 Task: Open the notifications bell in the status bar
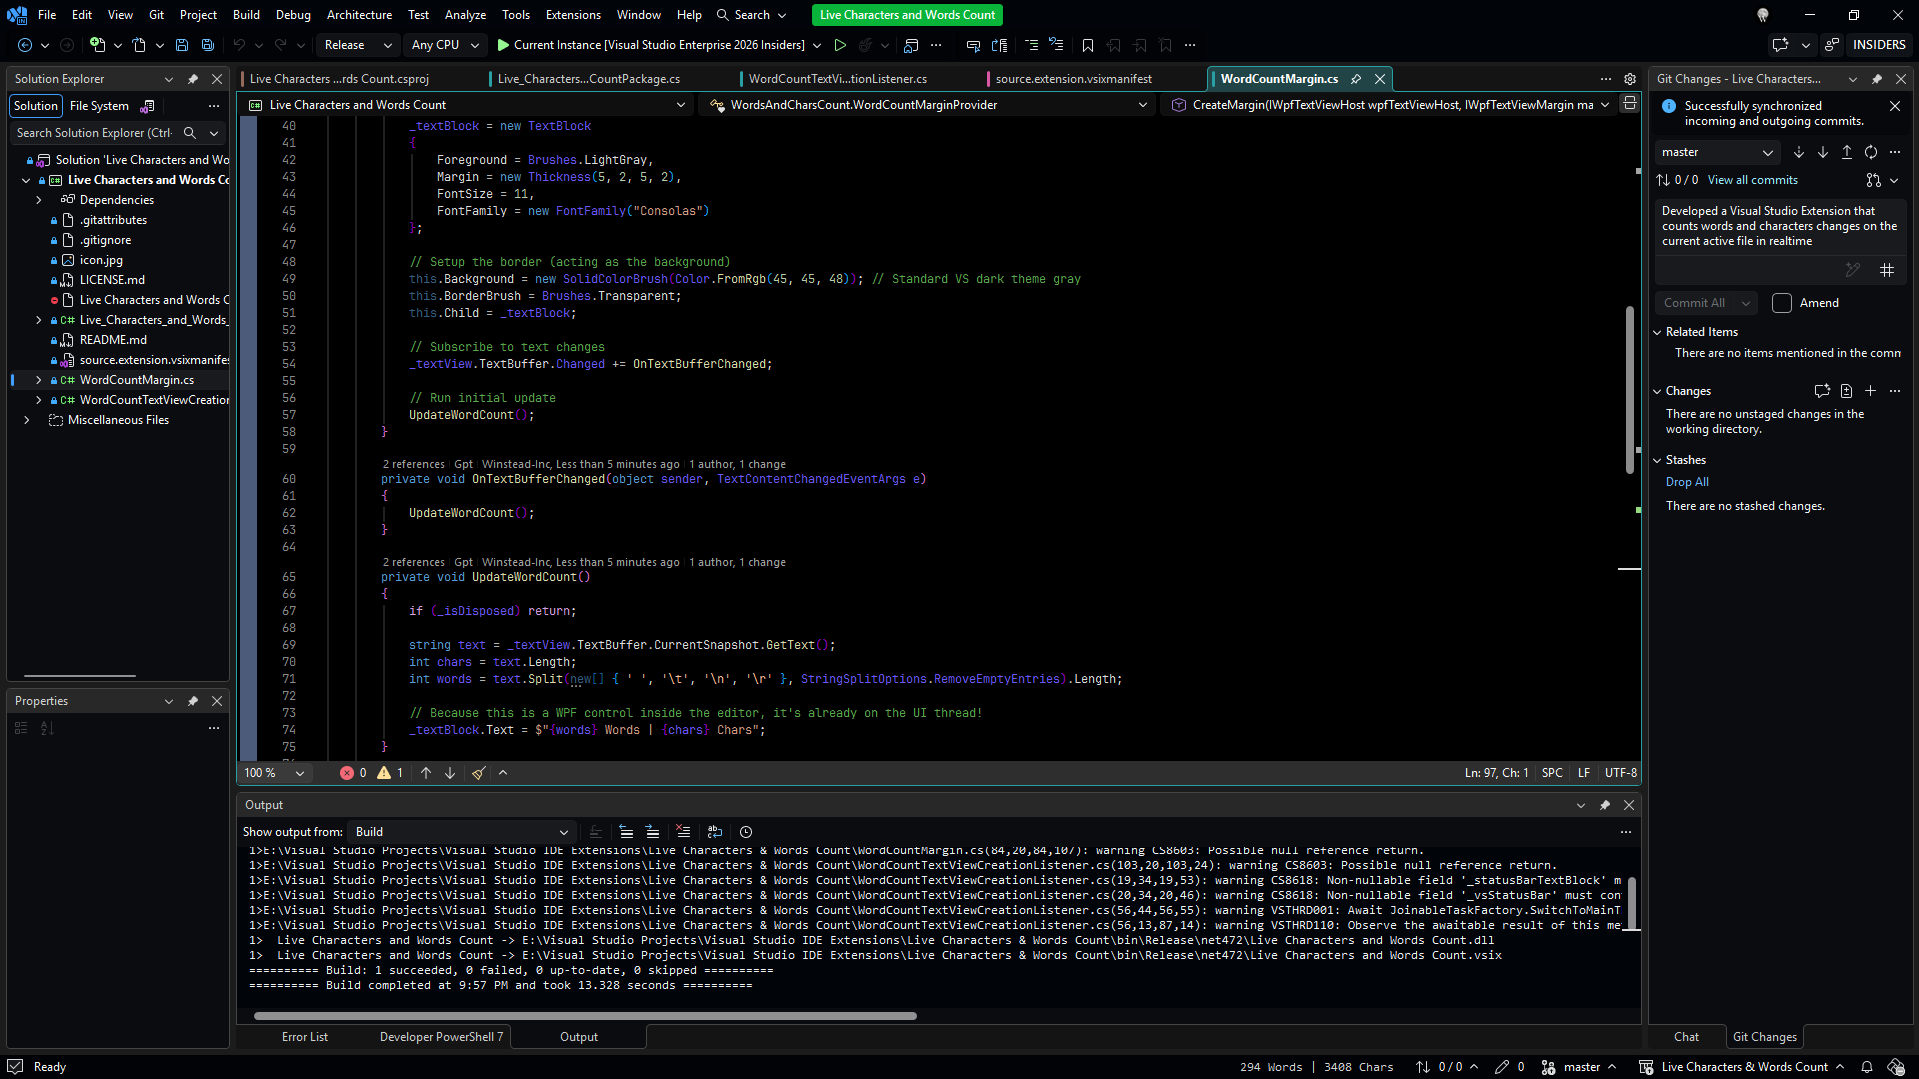(x=1866, y=1067)
